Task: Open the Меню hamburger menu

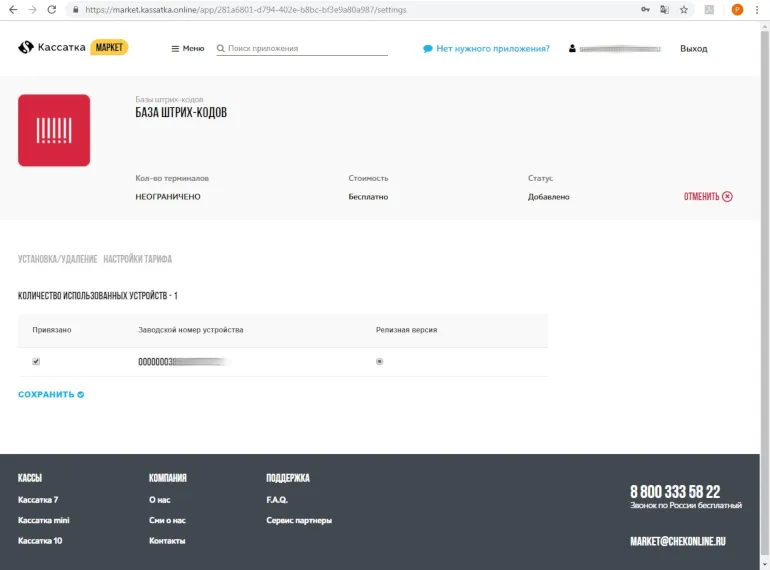Action: [x=188, y=48]
